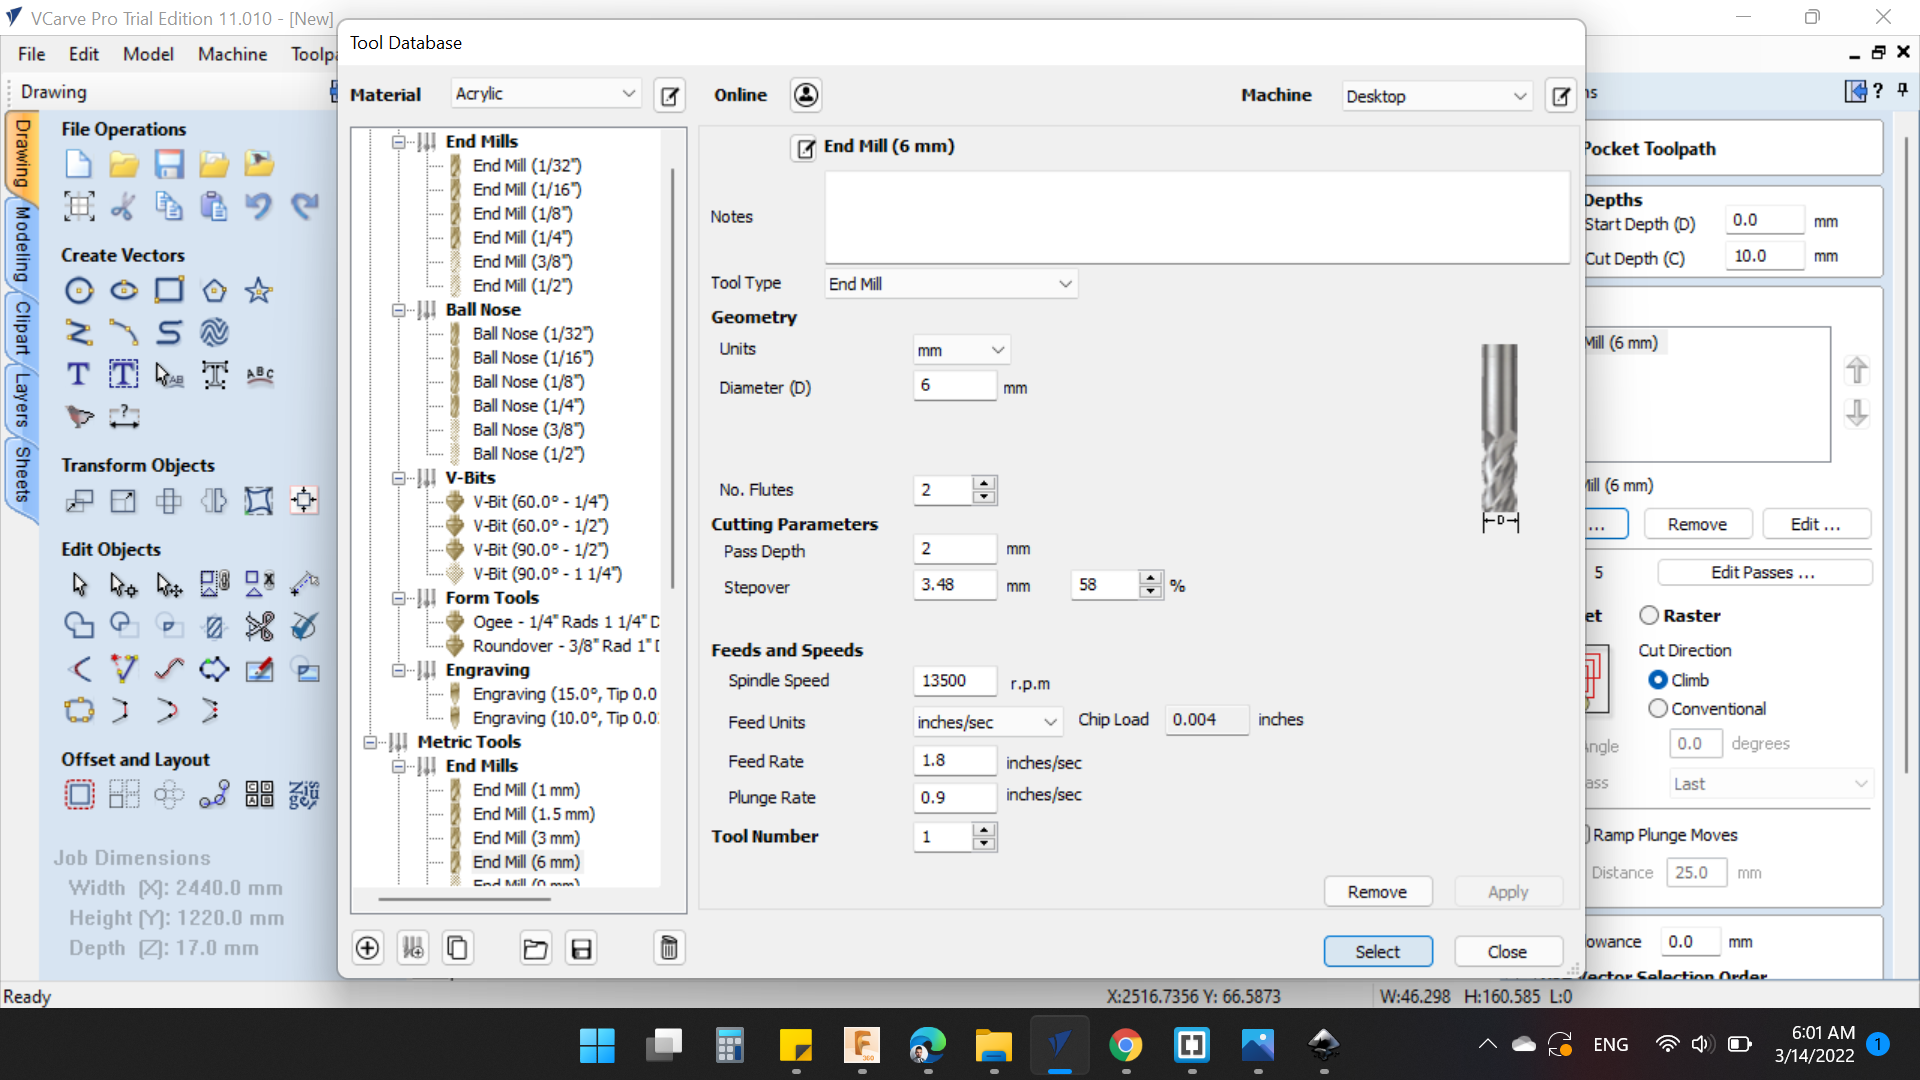Image resolution: width=1920 pixels, height=1080 pixels.
Task: Select the Draw Rectangle tool
Action: (x=169, y=291)
